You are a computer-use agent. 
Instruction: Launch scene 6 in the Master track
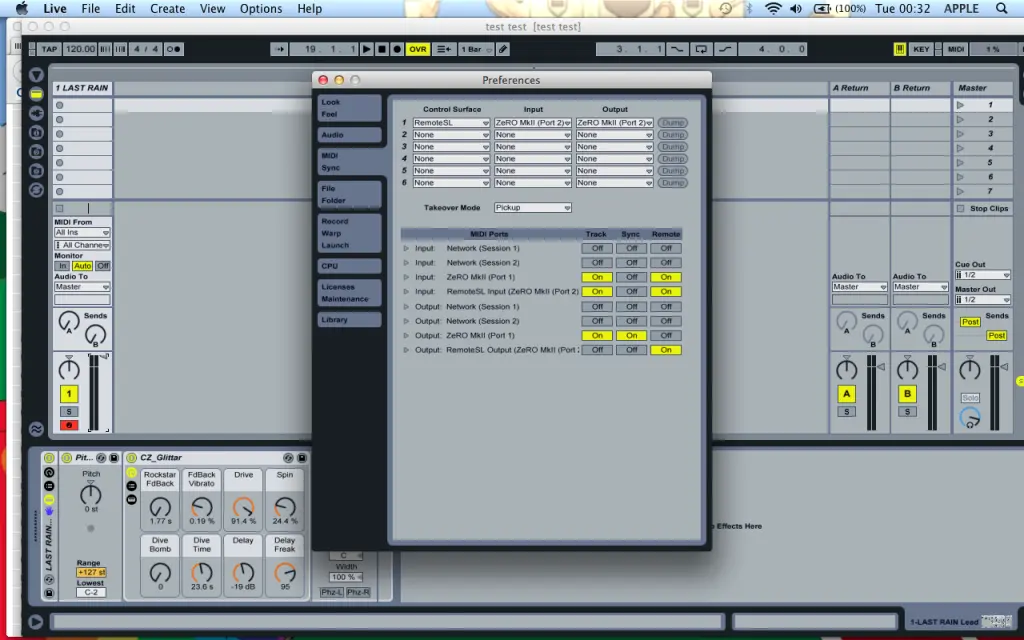coord(960,177)
